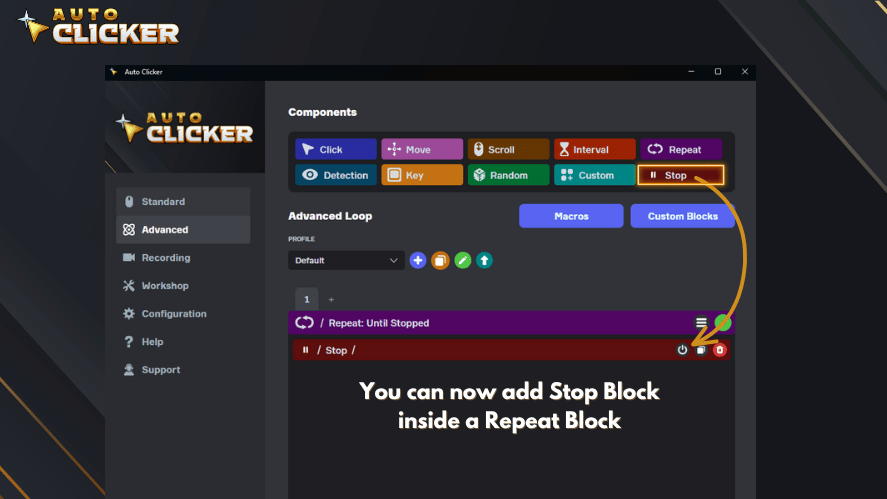
Task: Add an Interval component block
Action: 595,149
